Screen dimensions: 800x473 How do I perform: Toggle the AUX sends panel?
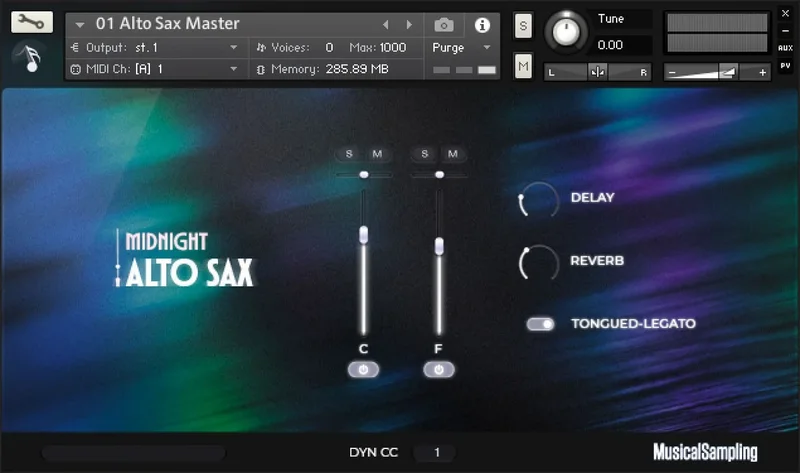(785, 48)
